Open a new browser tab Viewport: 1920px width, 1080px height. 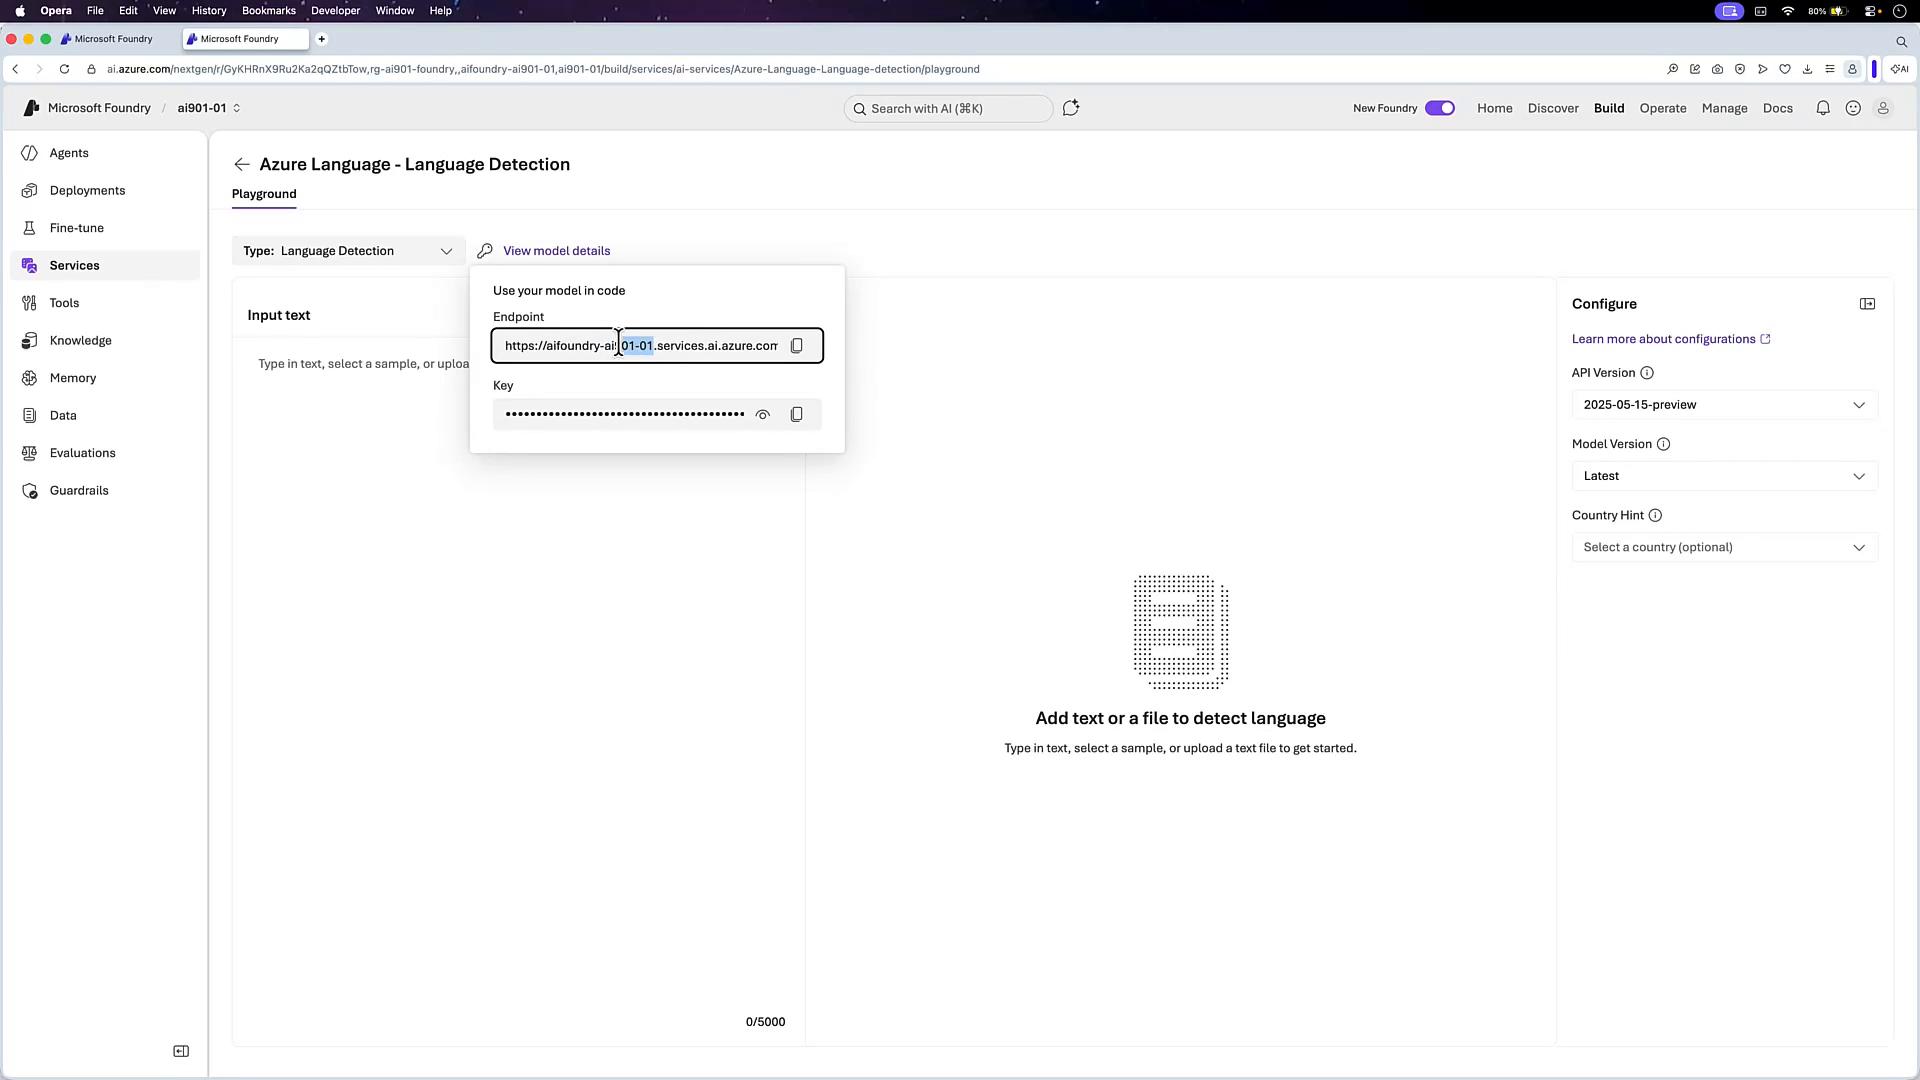pyautogui.click(x=322, y=39)
